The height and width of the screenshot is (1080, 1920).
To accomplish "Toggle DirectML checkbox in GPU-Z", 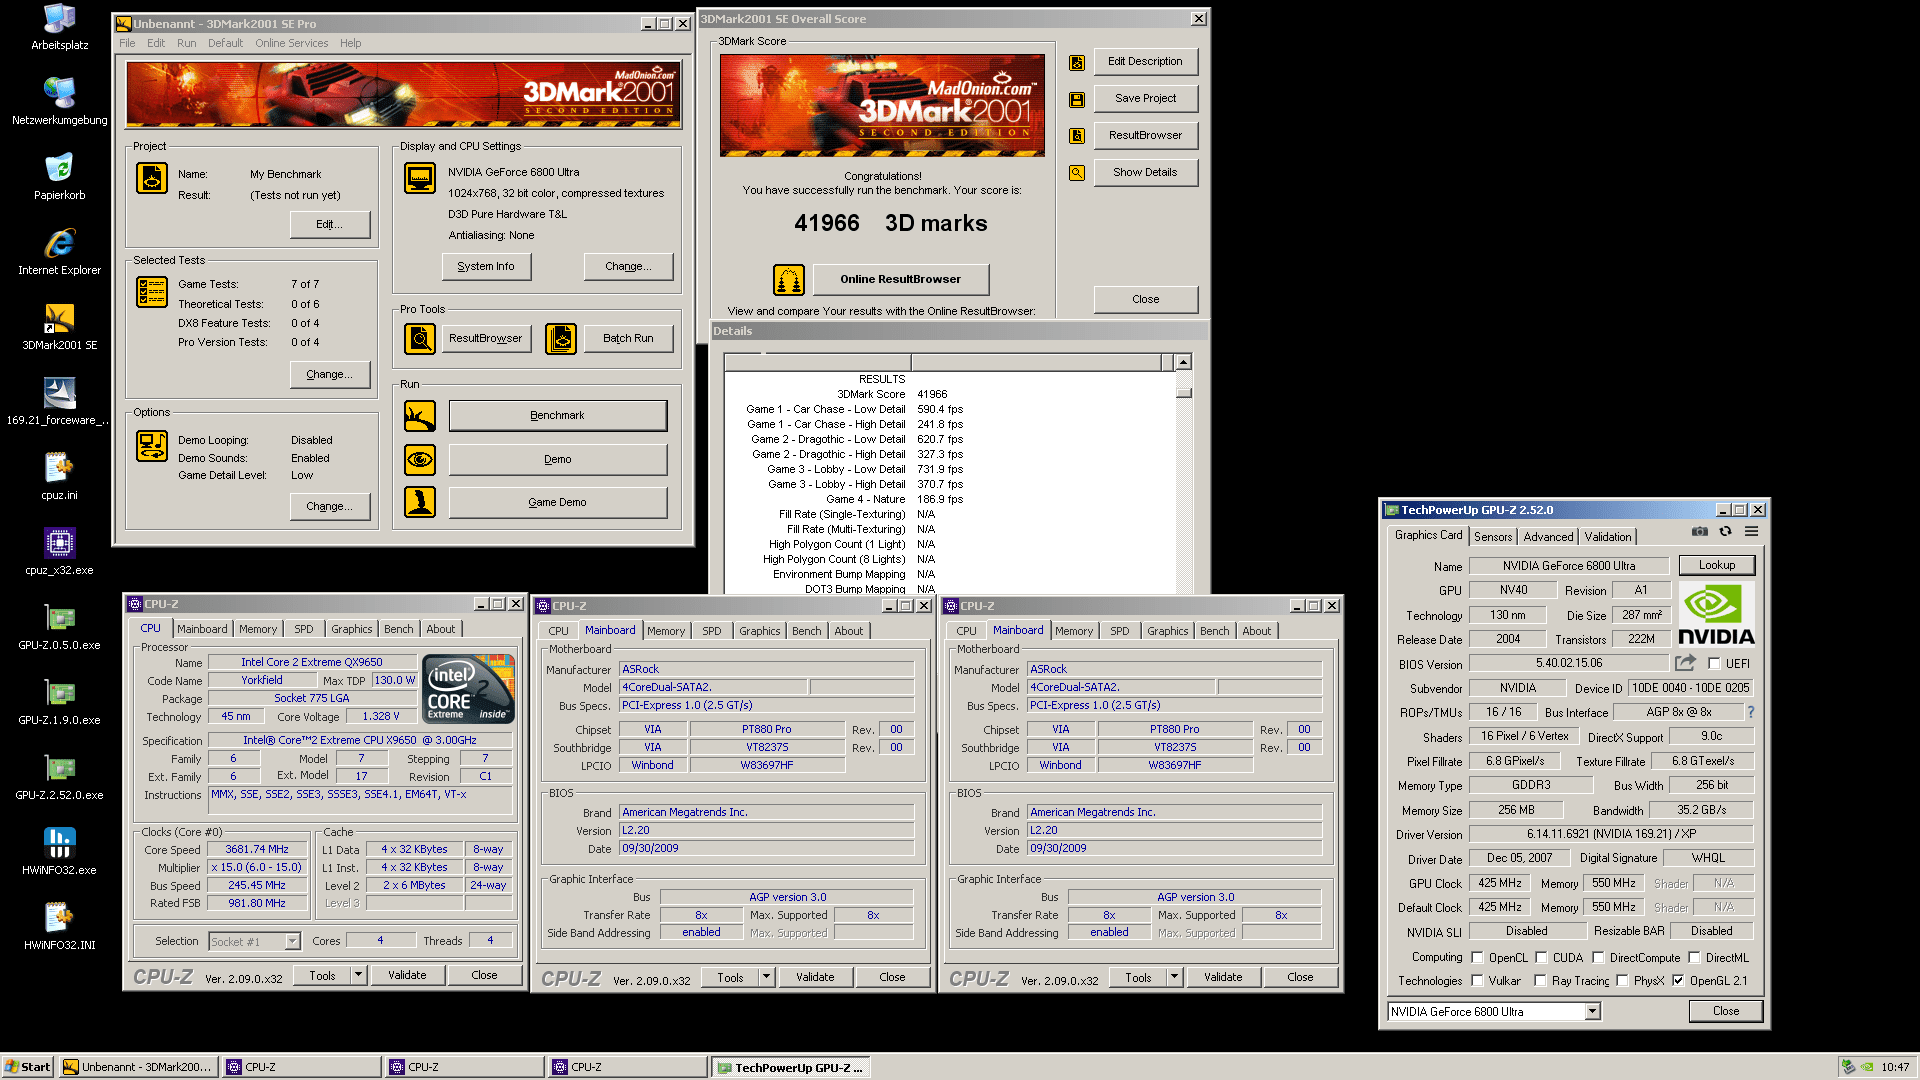I will pyautogui.click(x=1694, y=957).
